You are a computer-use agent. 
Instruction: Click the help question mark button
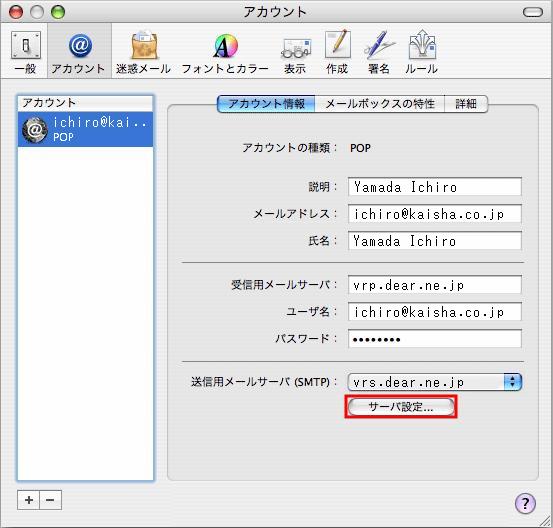point(525,503)
